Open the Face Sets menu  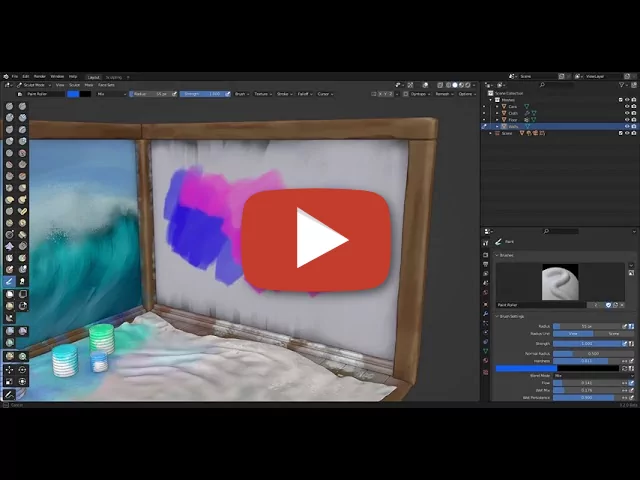tap(106, 85)
